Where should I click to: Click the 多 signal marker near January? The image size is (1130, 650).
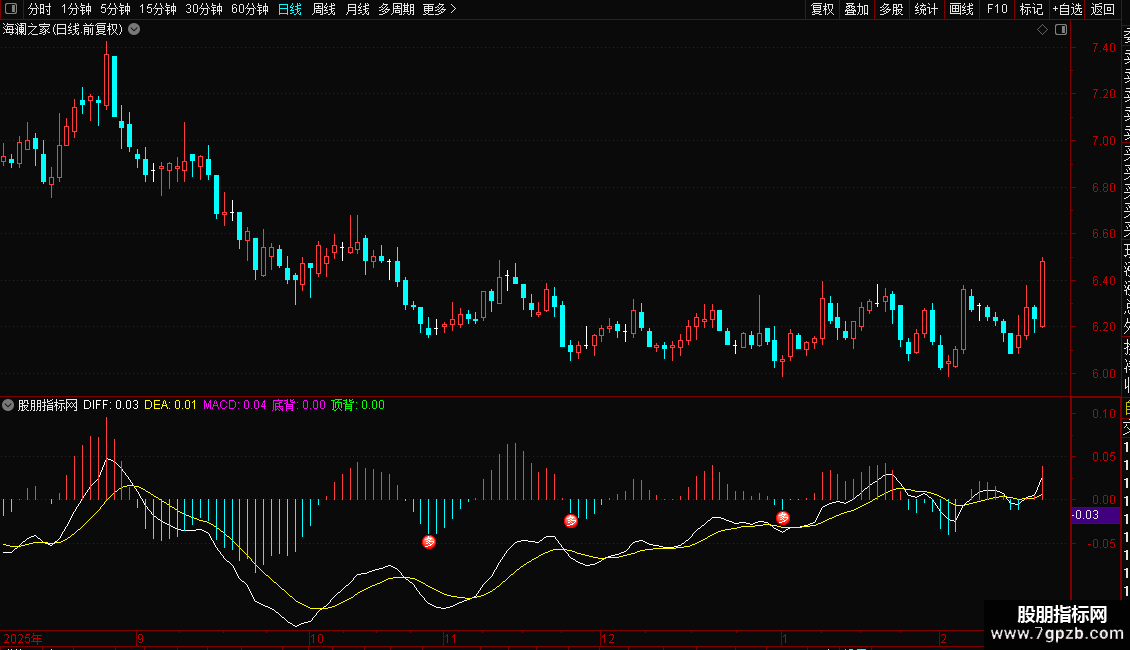click(783, 517)
